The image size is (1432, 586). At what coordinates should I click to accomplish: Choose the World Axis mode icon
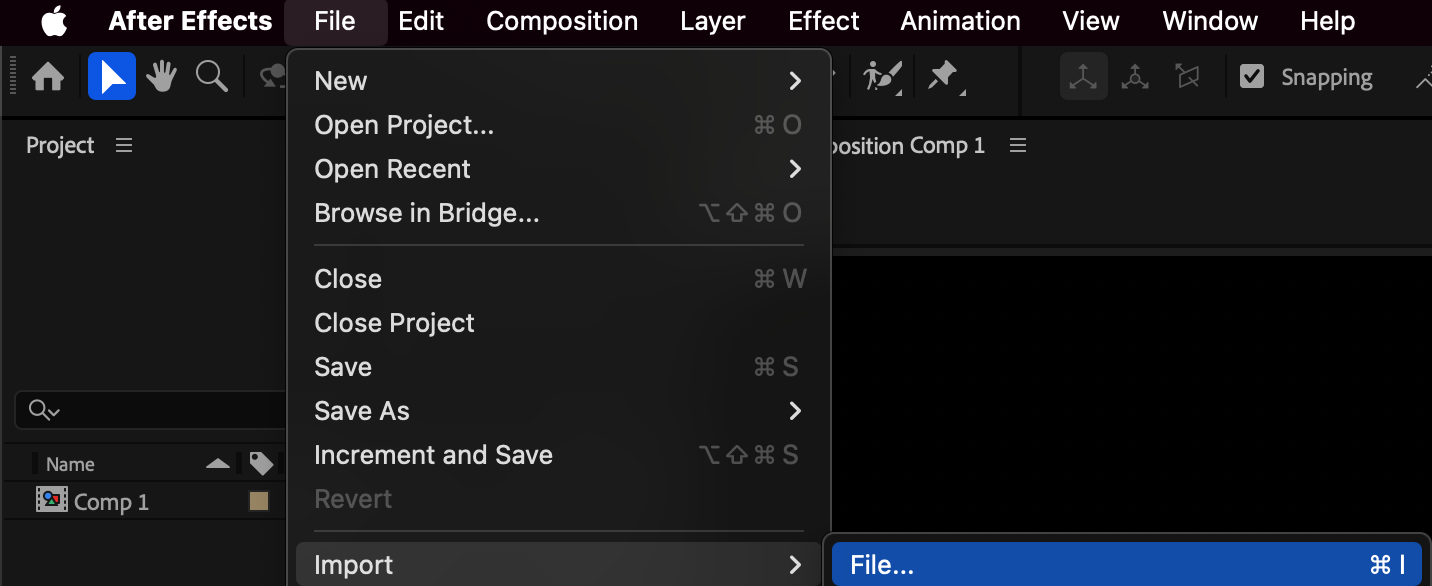1135,77
